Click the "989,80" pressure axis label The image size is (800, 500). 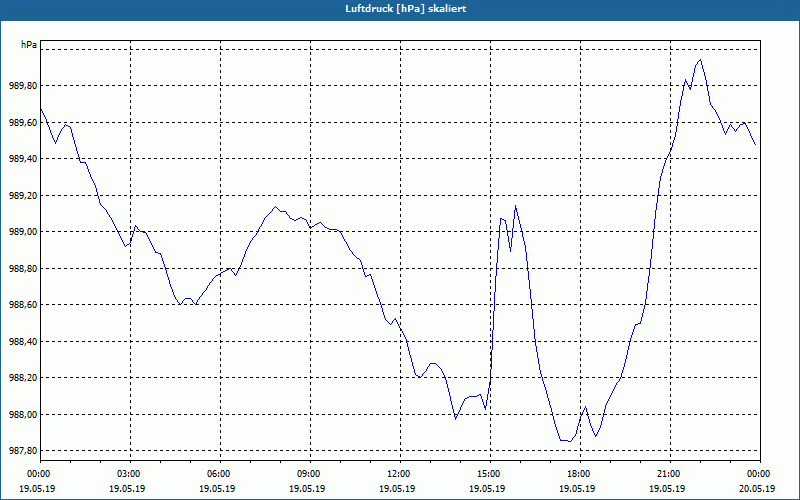tap(23, 86)
